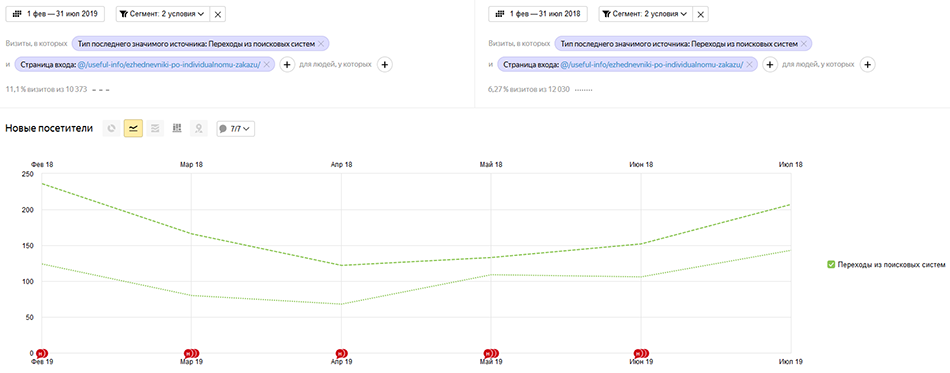Click the Июл 19 axis label

click(x=791, y=361)
